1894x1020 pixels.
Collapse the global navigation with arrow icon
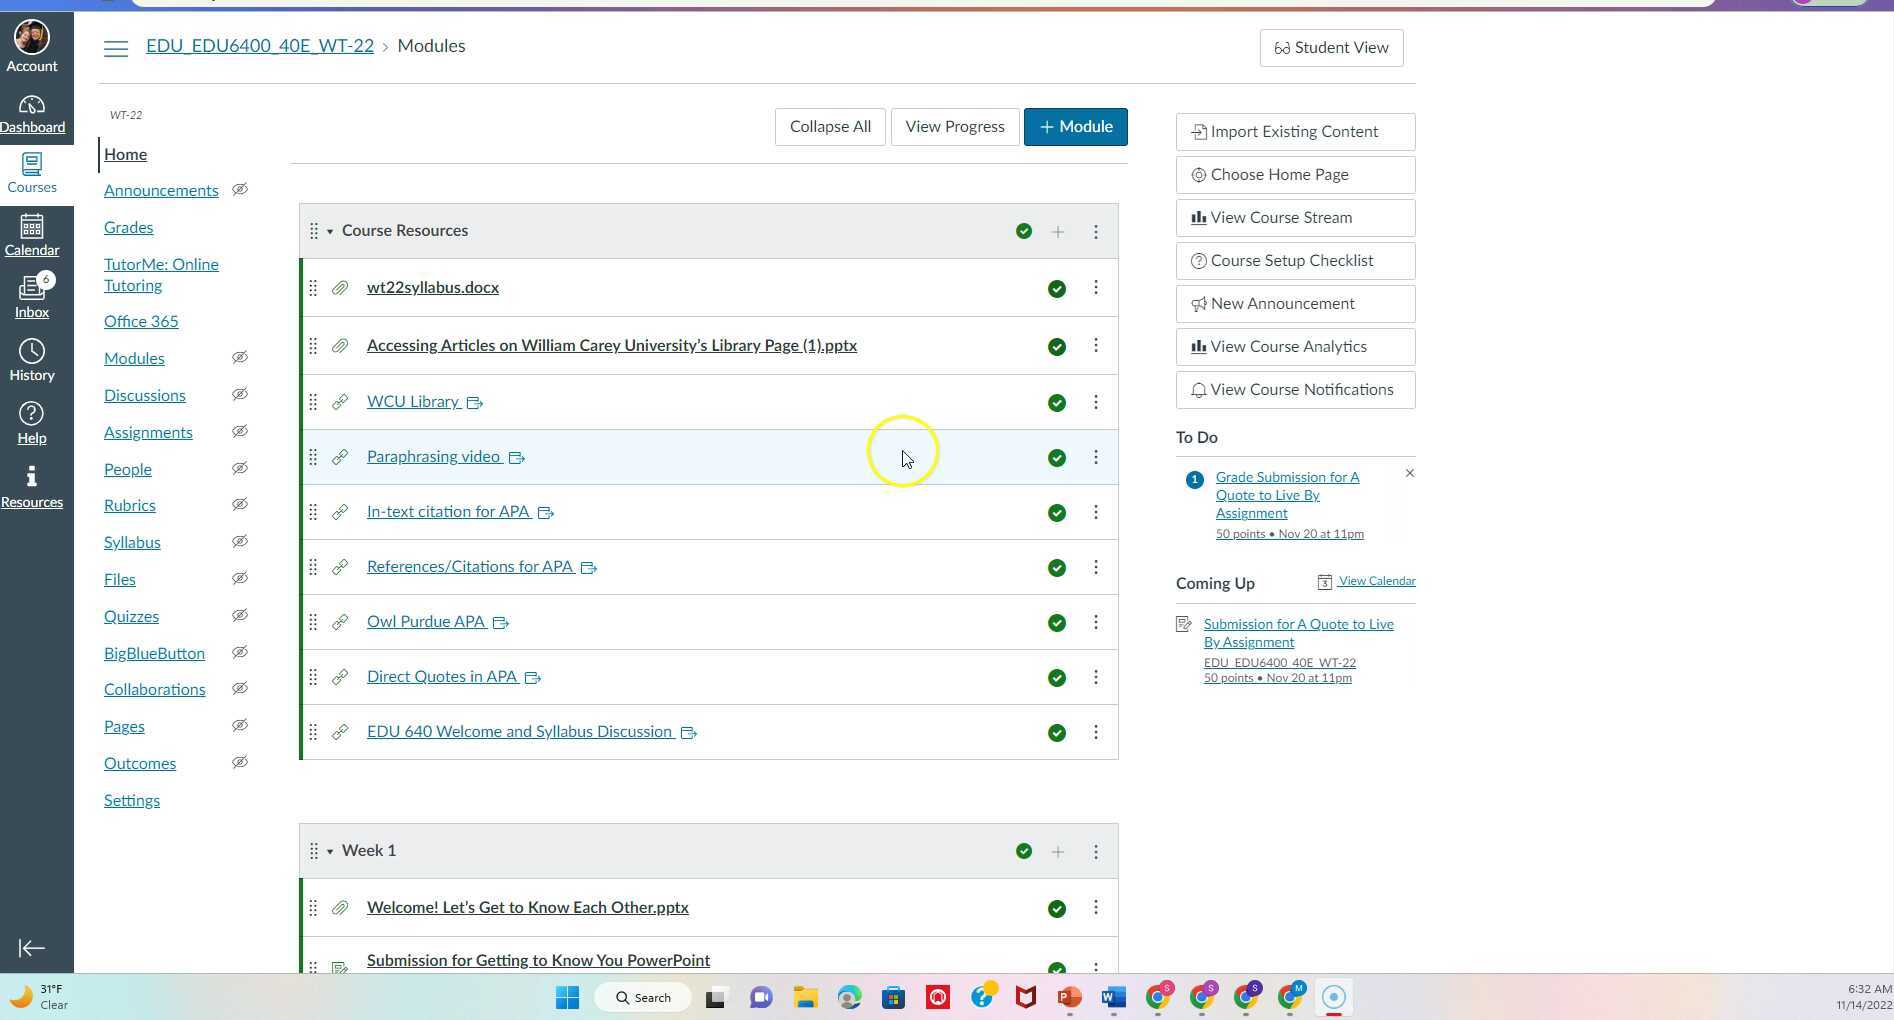coord(32,948)
